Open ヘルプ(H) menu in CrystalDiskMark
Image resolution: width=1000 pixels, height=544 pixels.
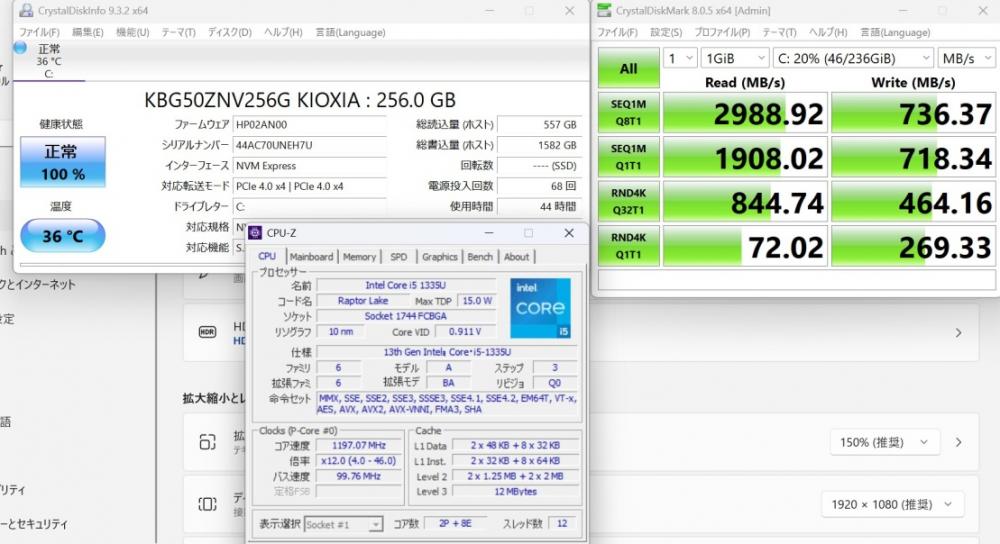828,32
